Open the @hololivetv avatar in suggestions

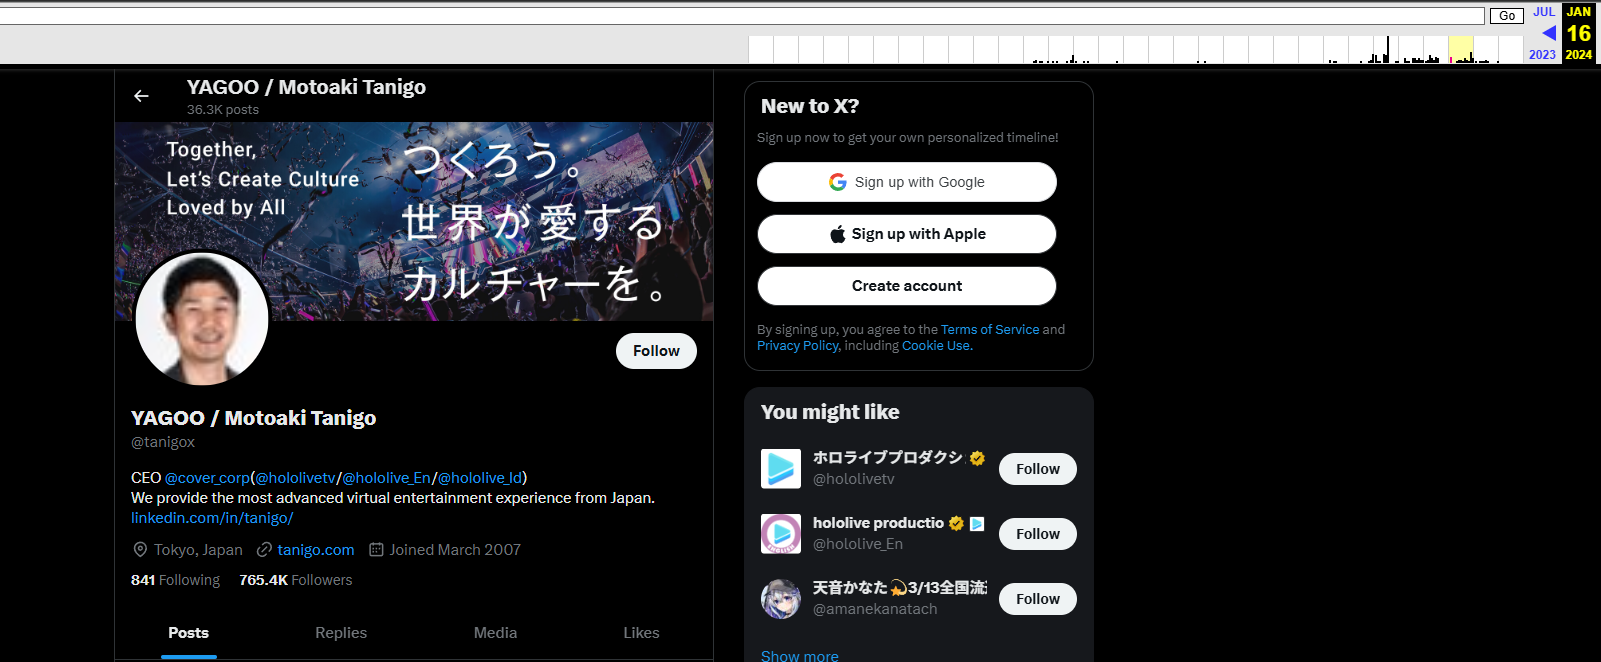pyautogui.click(x=781, y=469)
